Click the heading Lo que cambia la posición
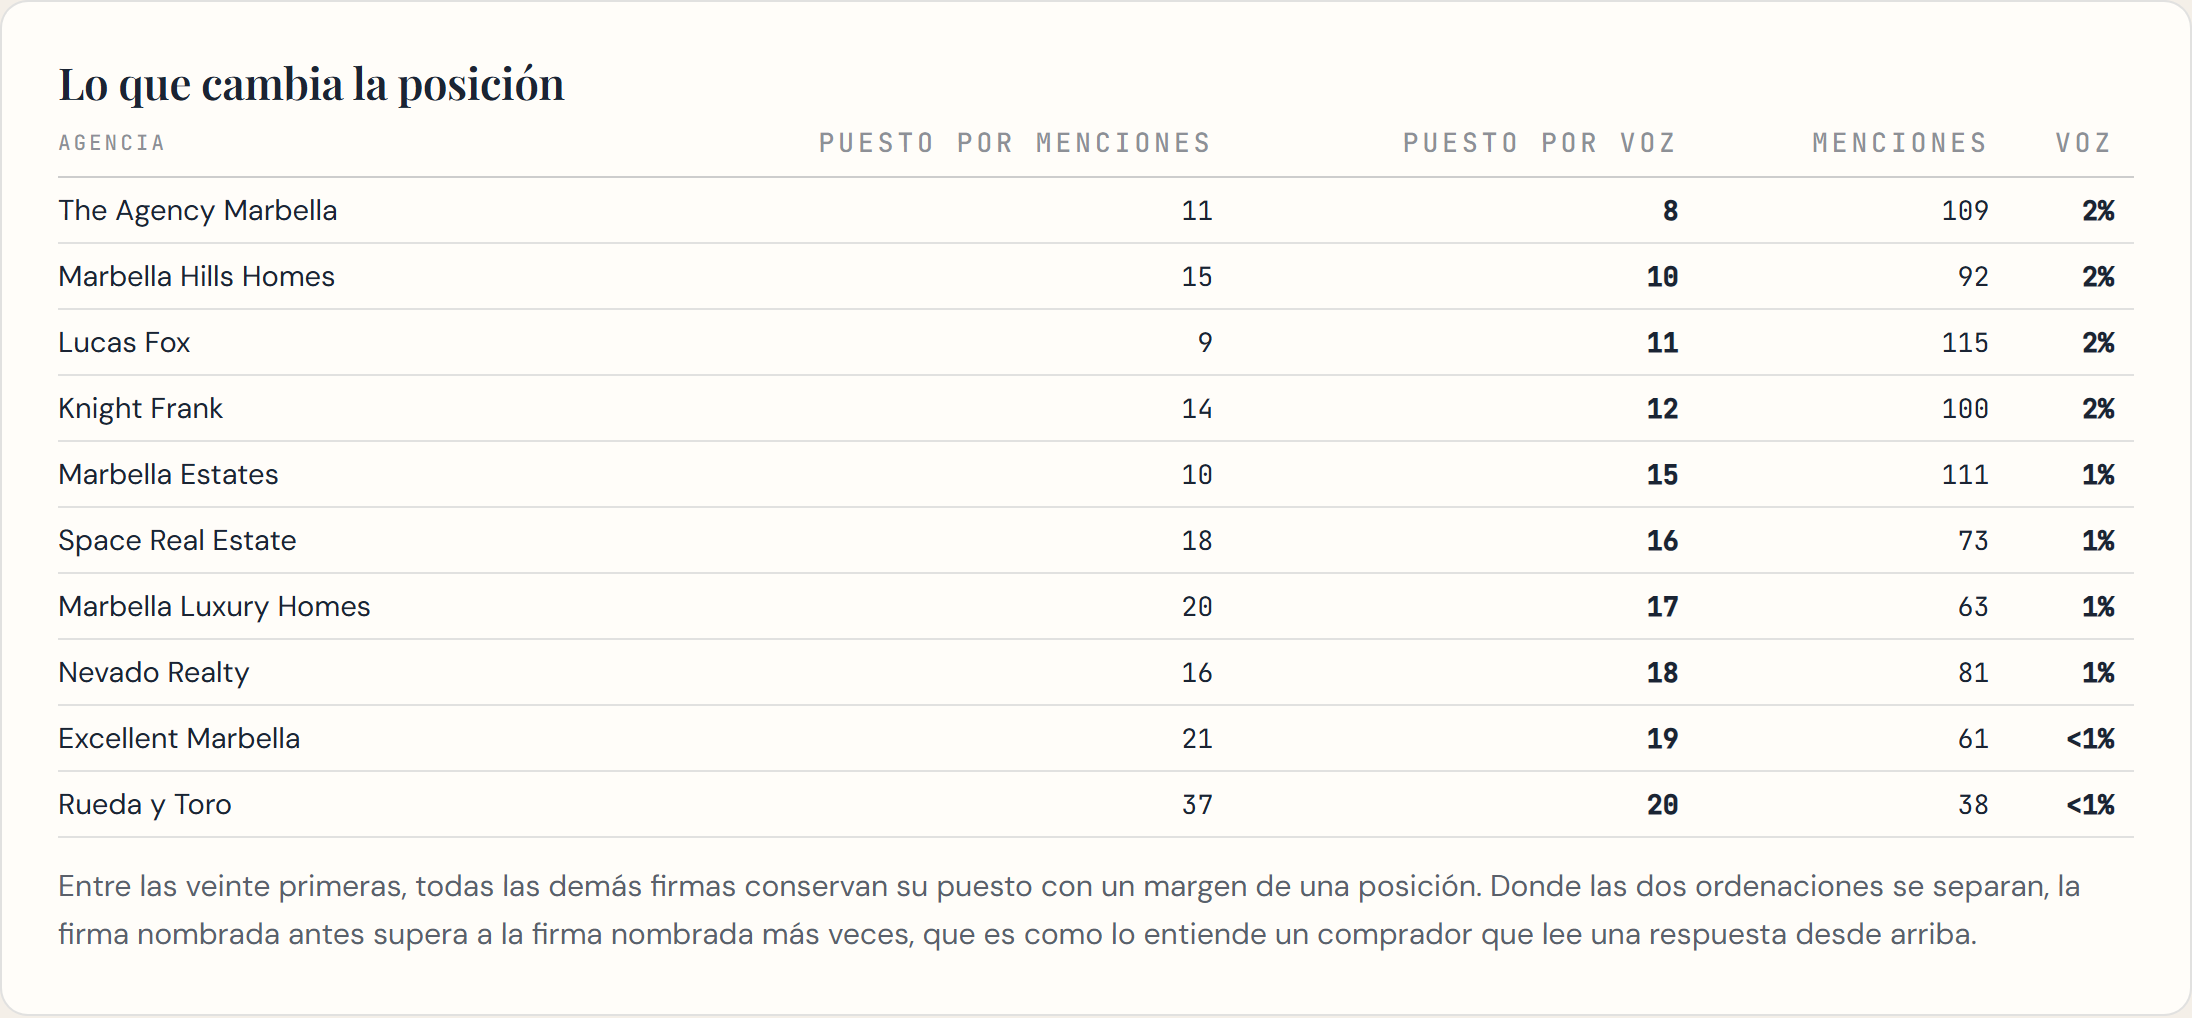 tap(311, 84)
